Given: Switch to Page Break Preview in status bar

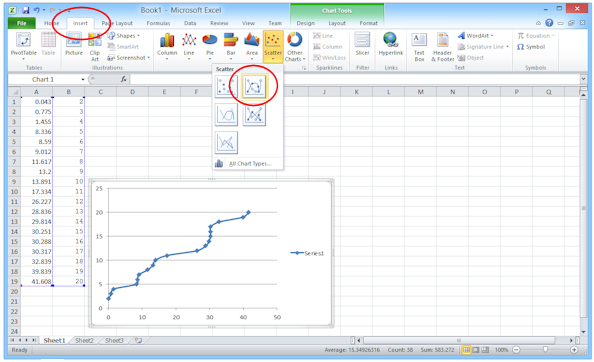Looking at the screenshot, I should [485, 350].
